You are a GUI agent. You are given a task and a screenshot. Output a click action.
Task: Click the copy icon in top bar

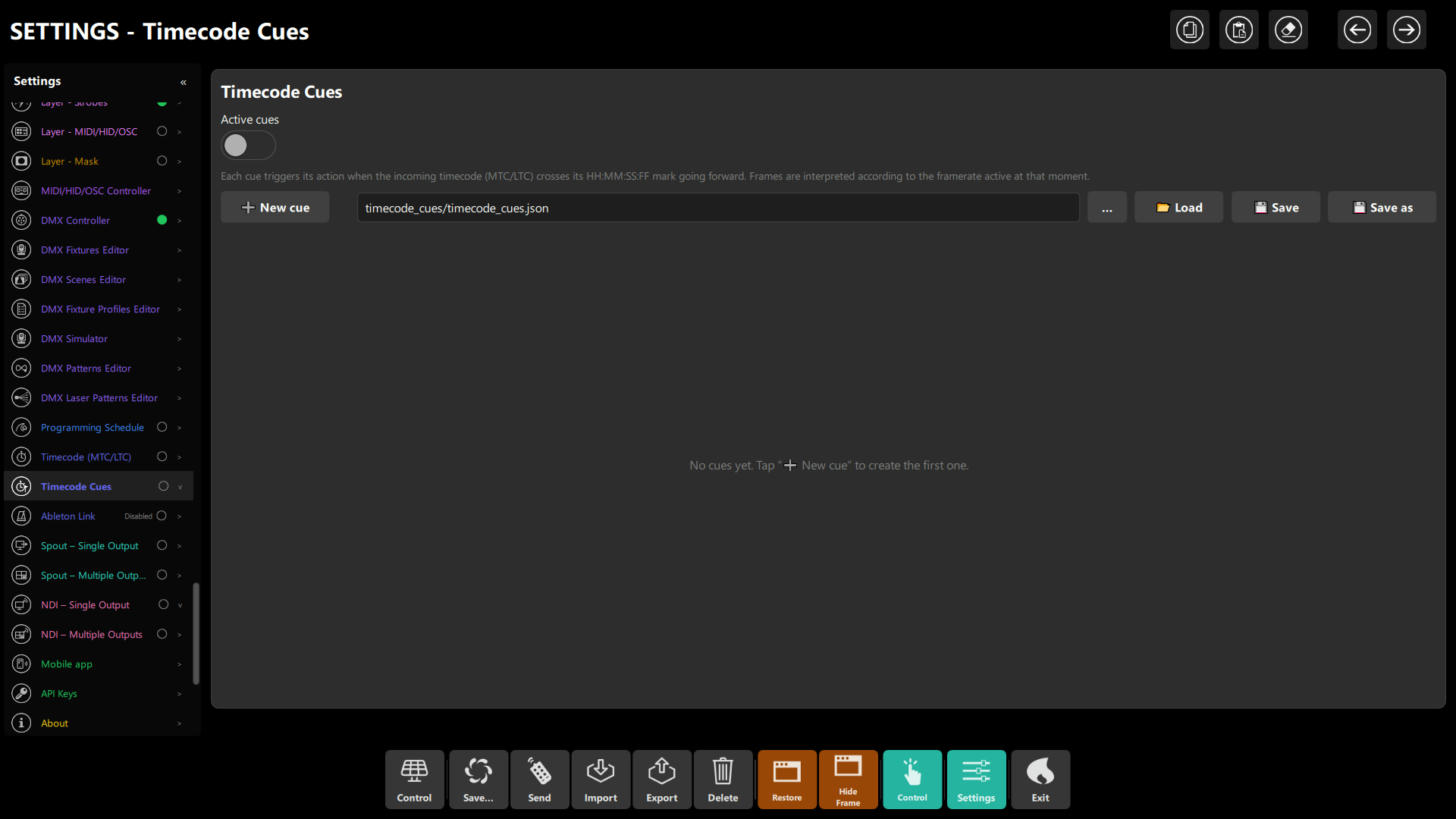click(x=1190, y=30)
